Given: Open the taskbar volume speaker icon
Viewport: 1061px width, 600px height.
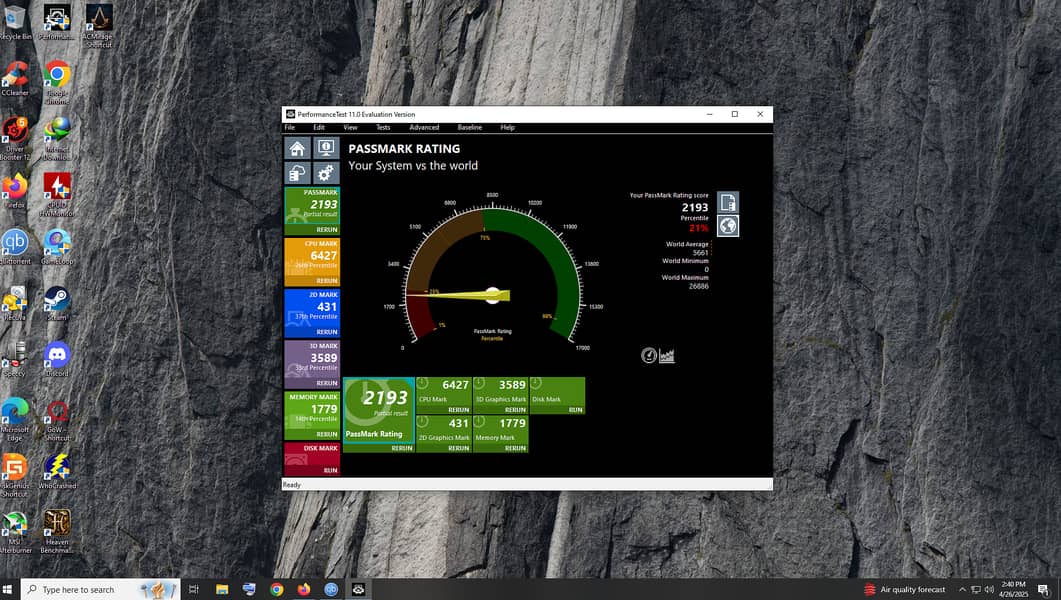Looking at the screenshot, I should [989, 589].
